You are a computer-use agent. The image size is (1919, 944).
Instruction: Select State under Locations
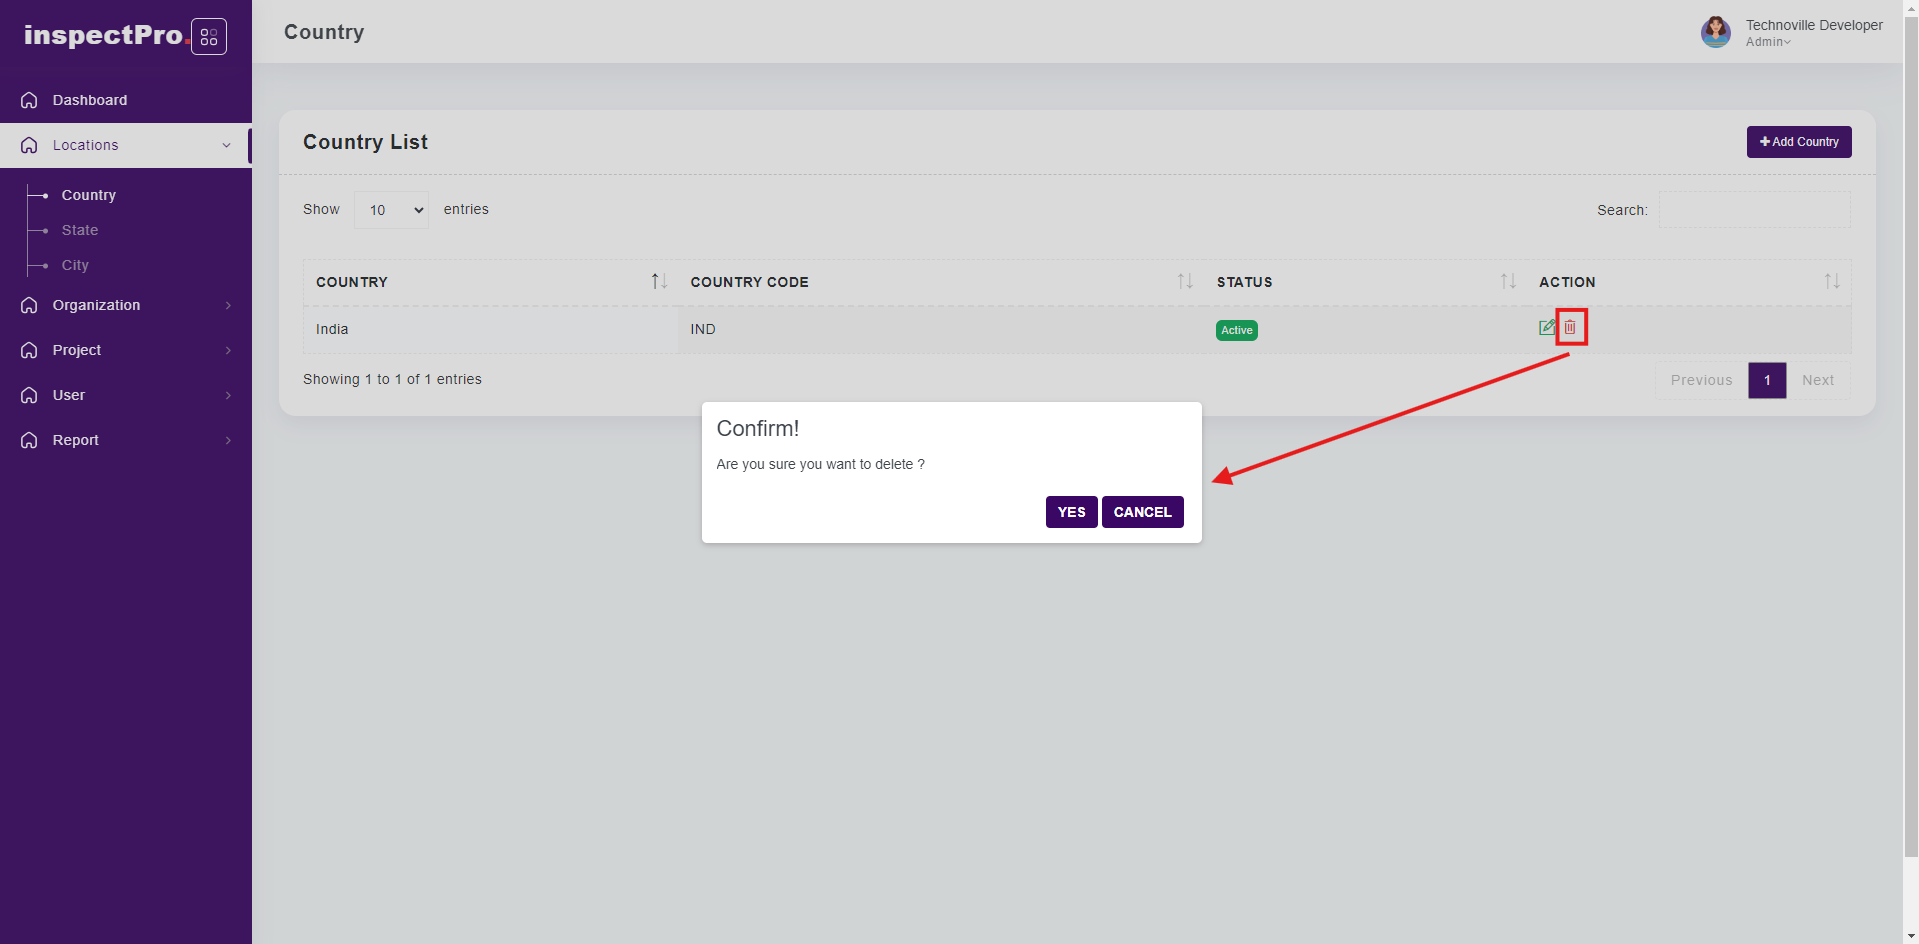tap(80, 230)
